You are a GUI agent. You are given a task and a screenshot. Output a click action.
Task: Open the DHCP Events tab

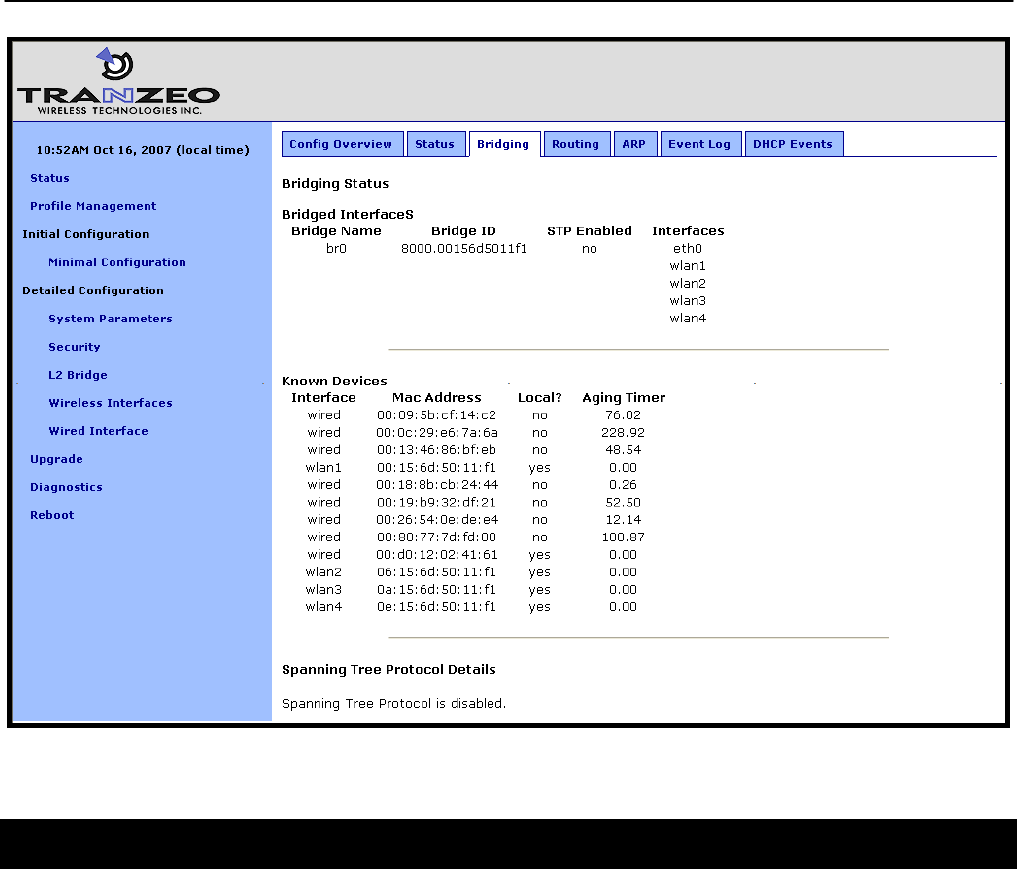[794, 144]
